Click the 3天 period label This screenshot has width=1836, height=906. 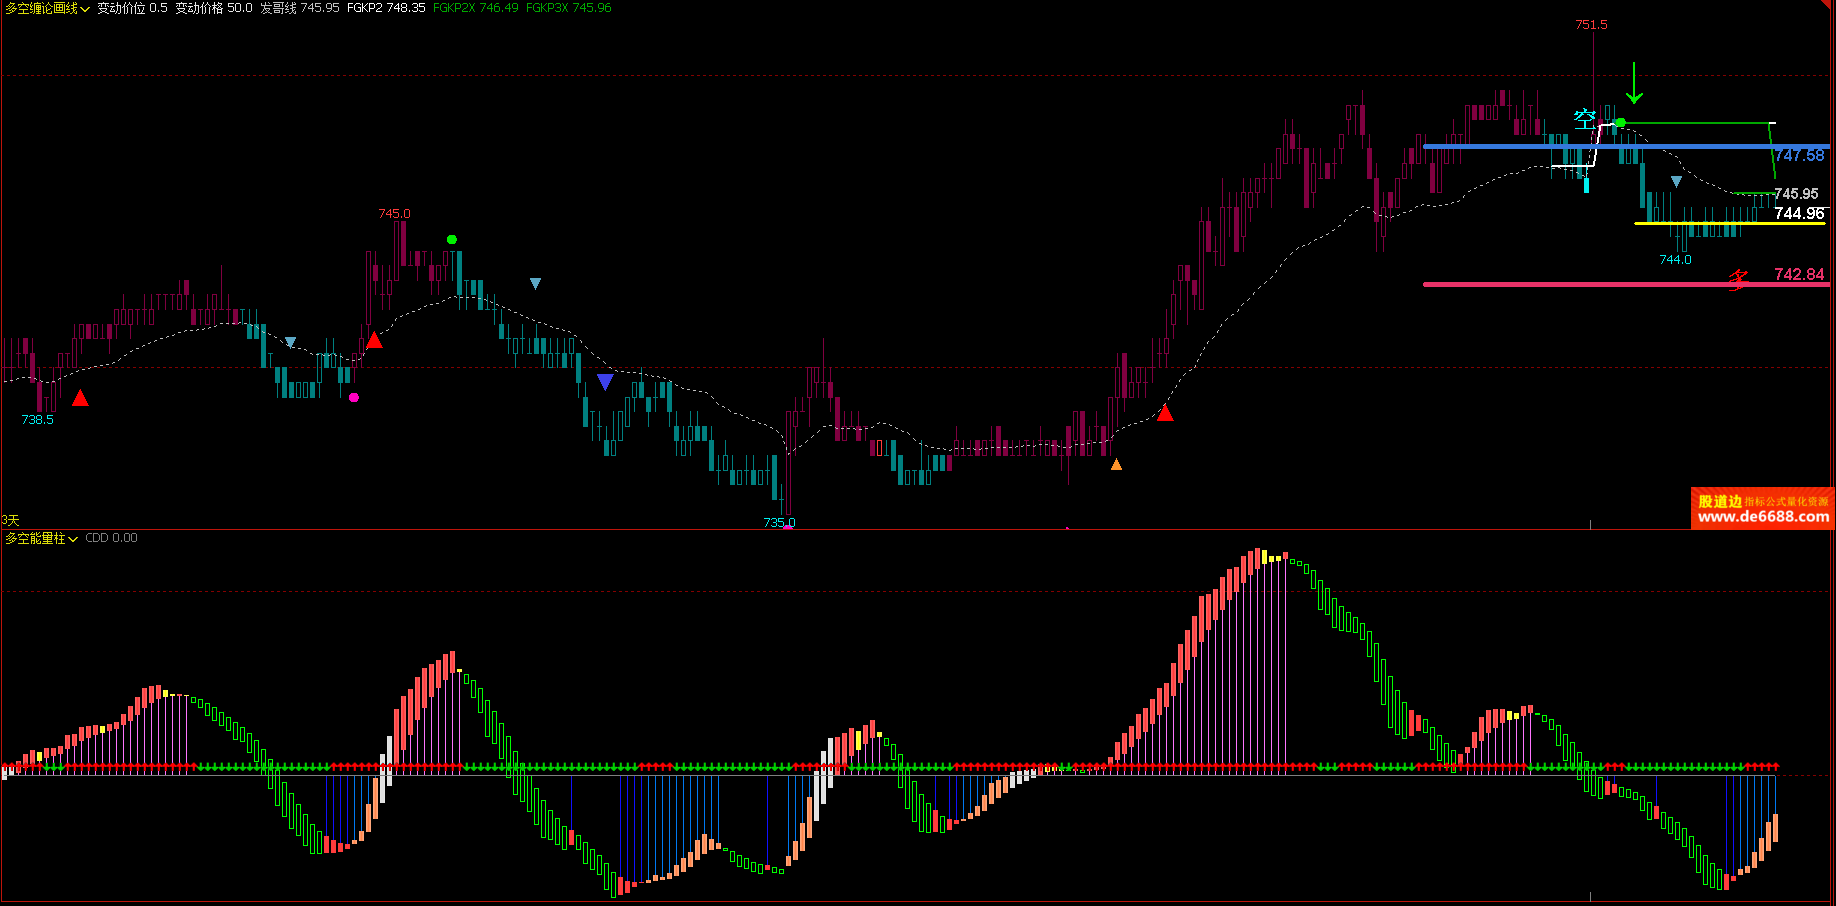[x=10, y=520]
